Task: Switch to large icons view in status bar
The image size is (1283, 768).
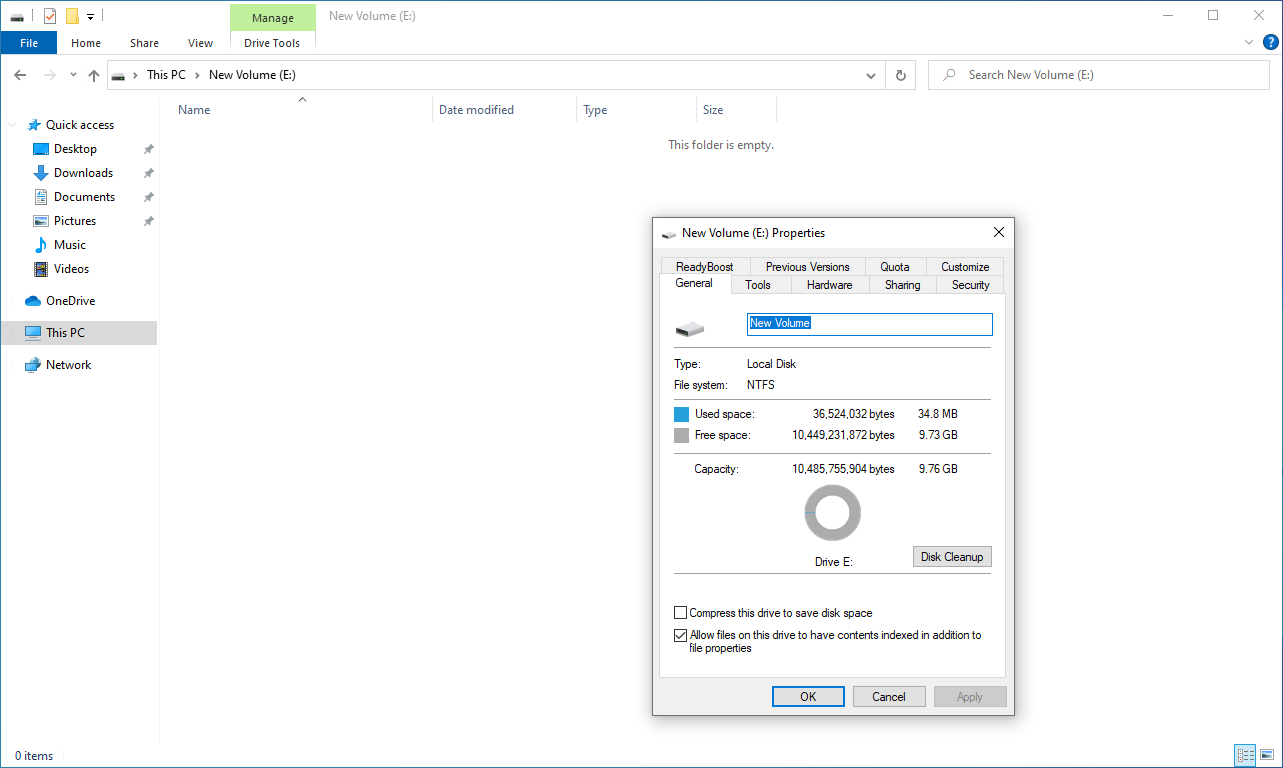Action: 1266,755
